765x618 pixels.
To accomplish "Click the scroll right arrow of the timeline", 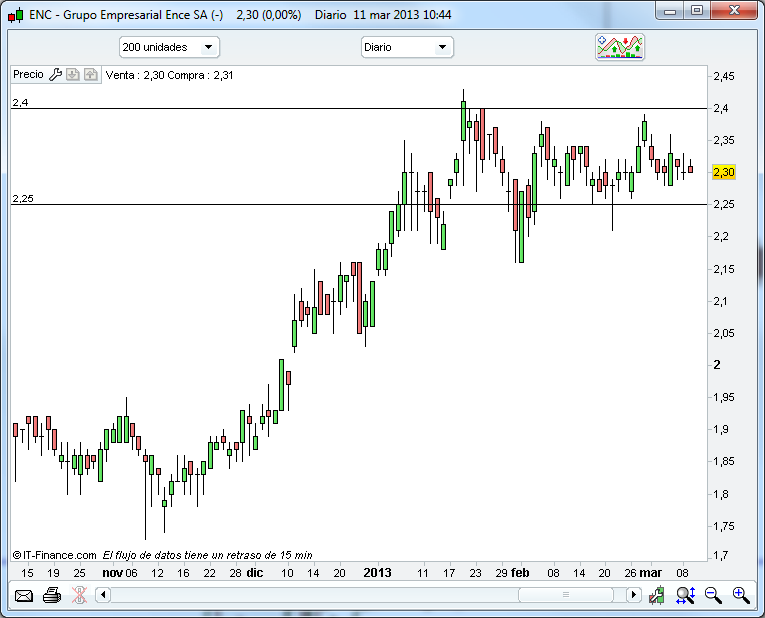I will [633, 595].
